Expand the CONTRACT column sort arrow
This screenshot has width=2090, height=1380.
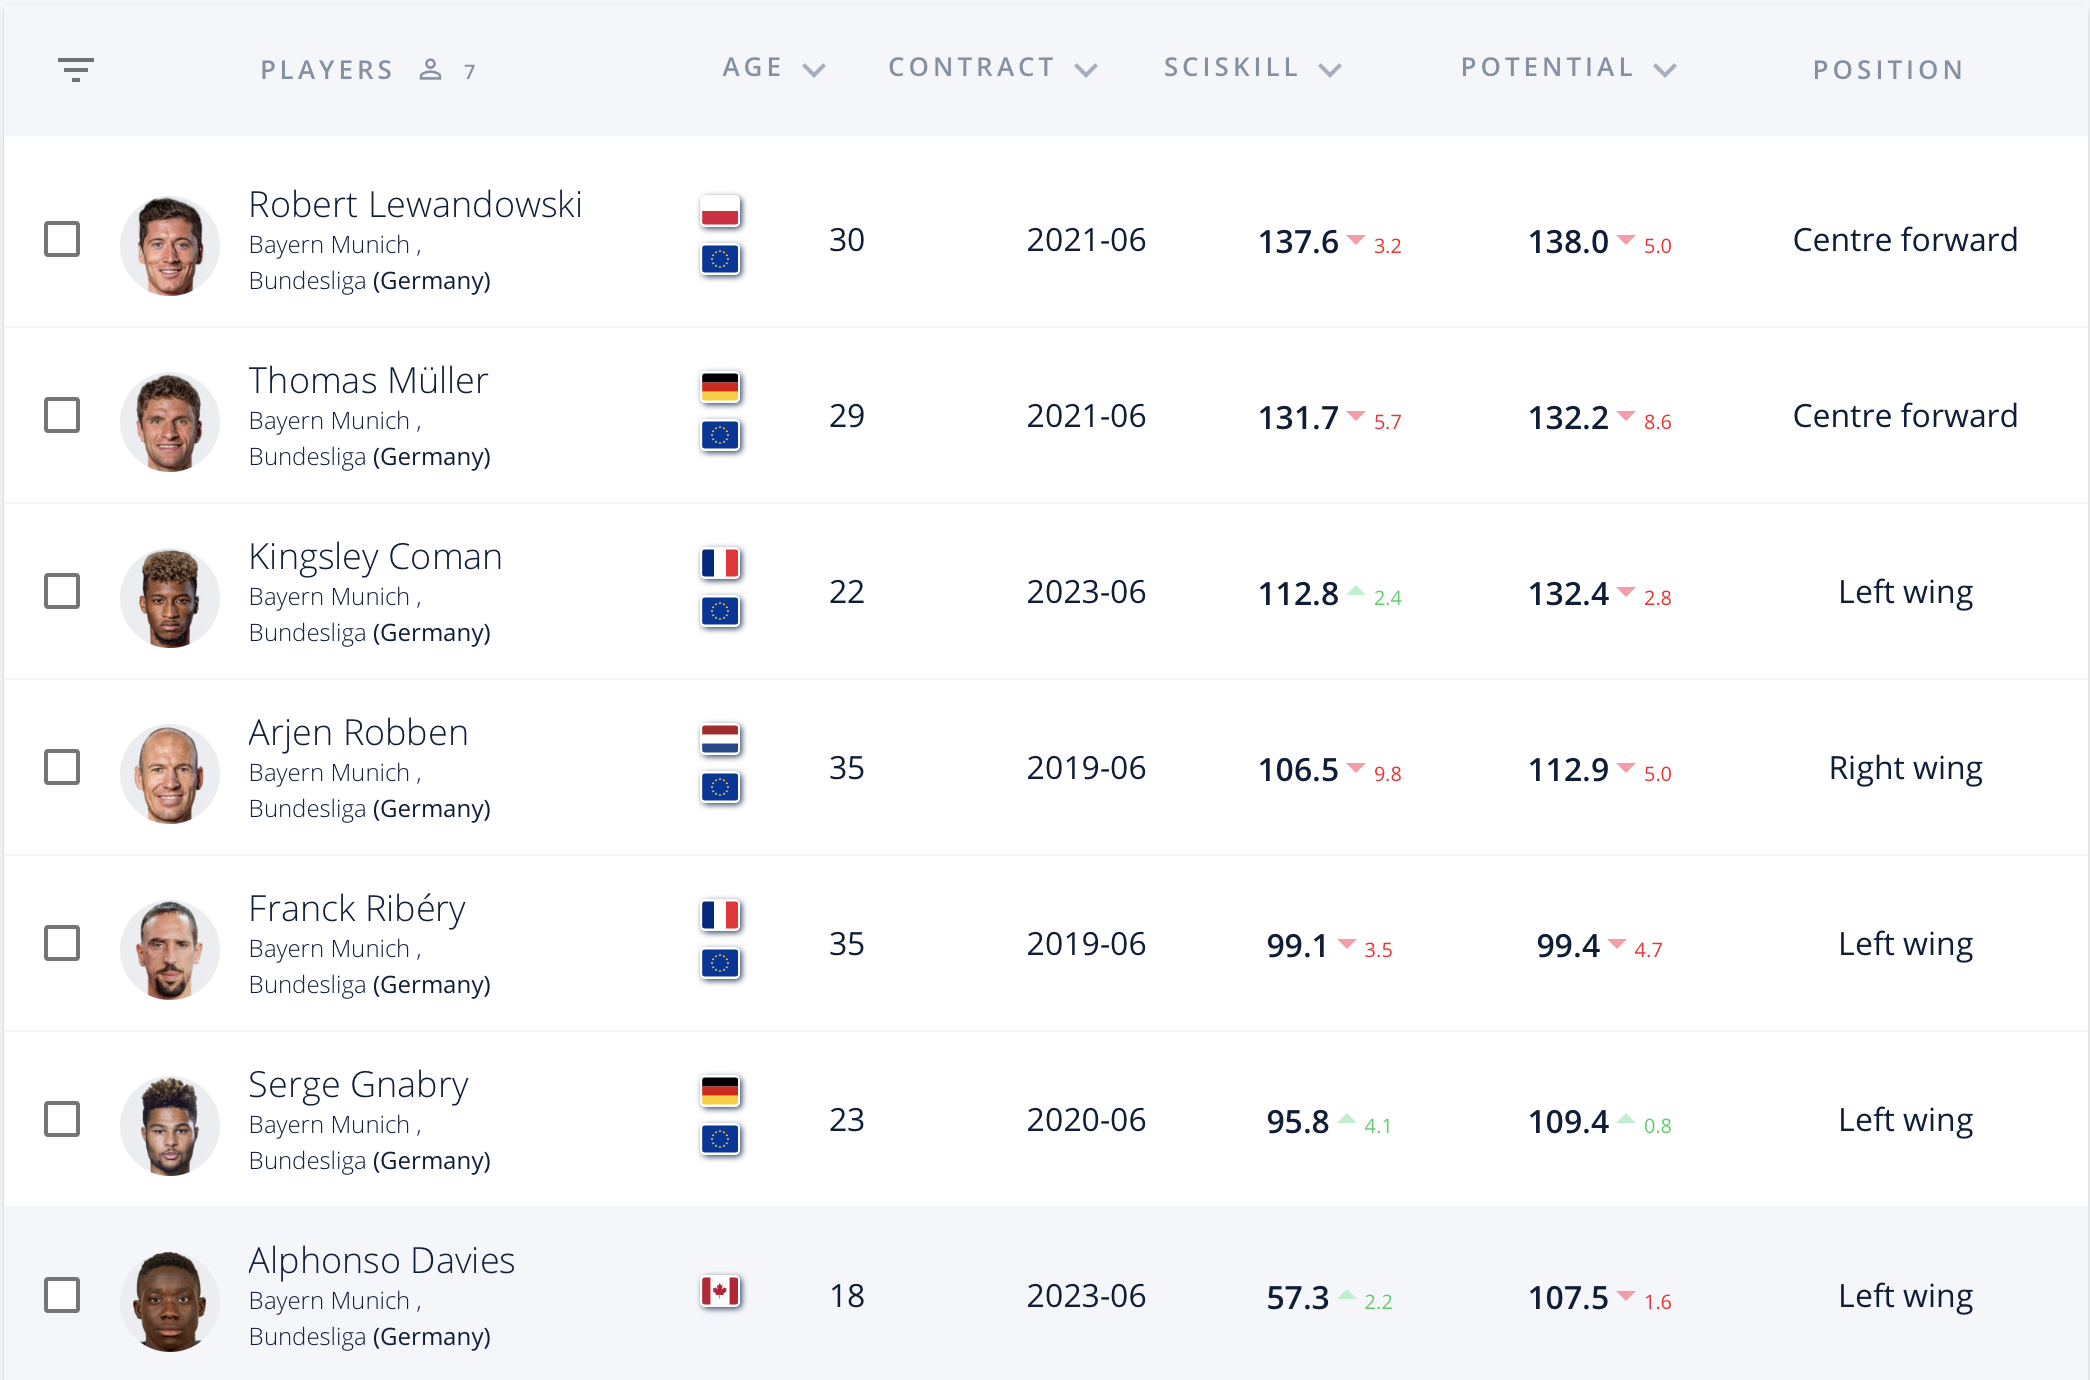pos(1086,69)
